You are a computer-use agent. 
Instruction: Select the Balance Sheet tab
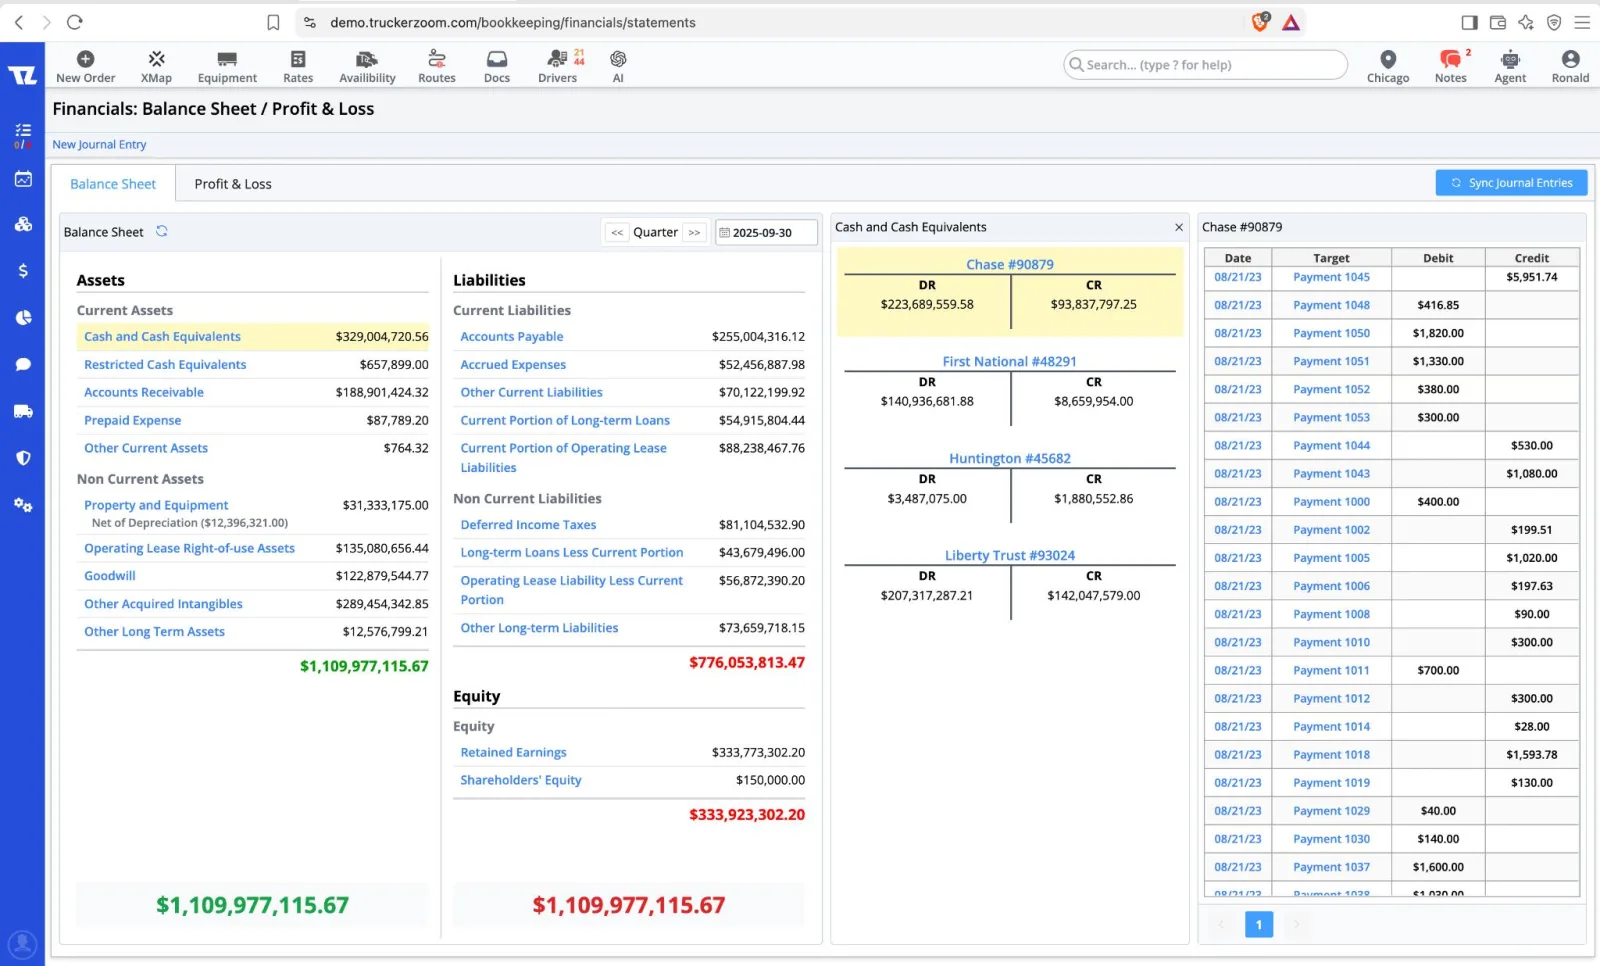point(113,184)
